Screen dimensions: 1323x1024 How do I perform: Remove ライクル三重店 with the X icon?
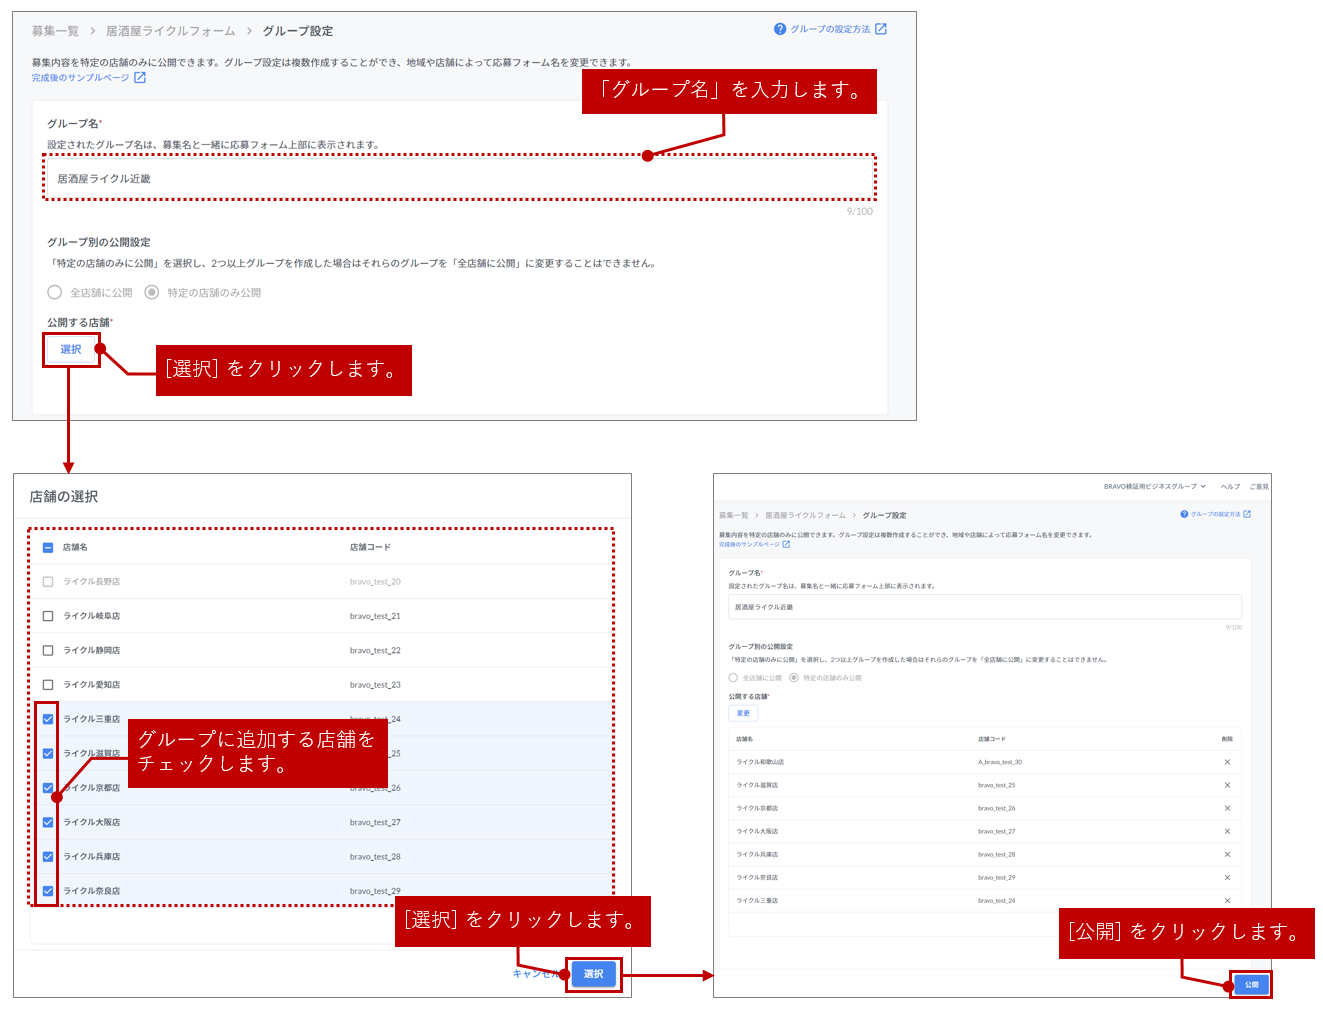coord(1227,900)
